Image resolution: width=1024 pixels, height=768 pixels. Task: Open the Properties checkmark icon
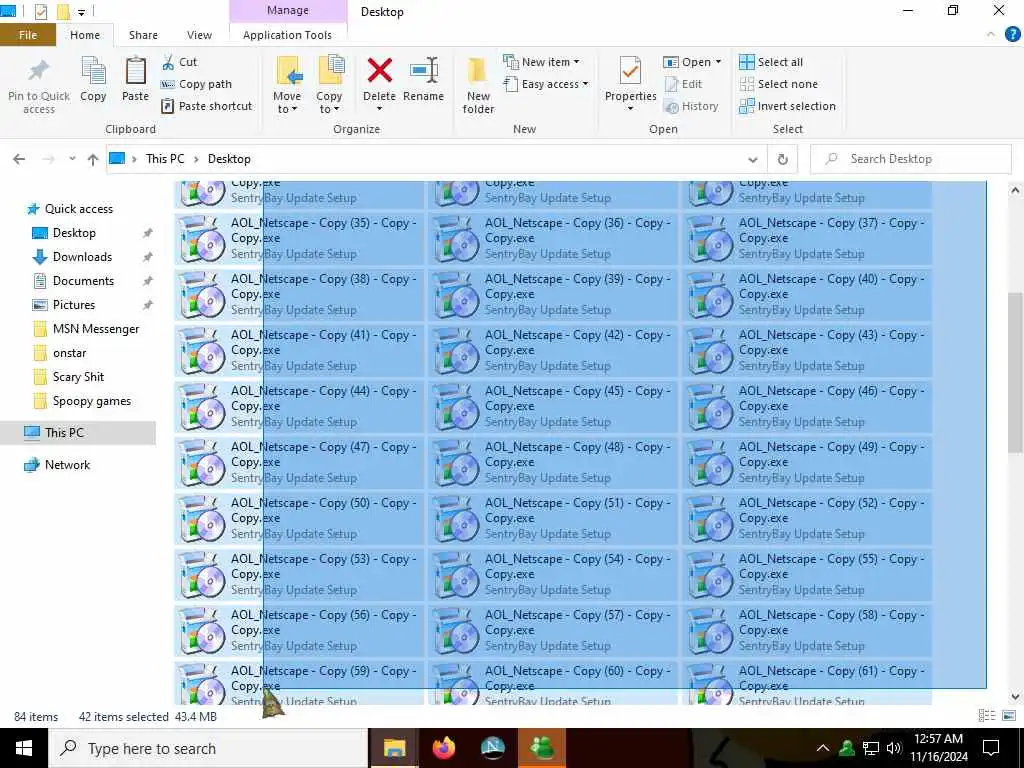point(630,71)
